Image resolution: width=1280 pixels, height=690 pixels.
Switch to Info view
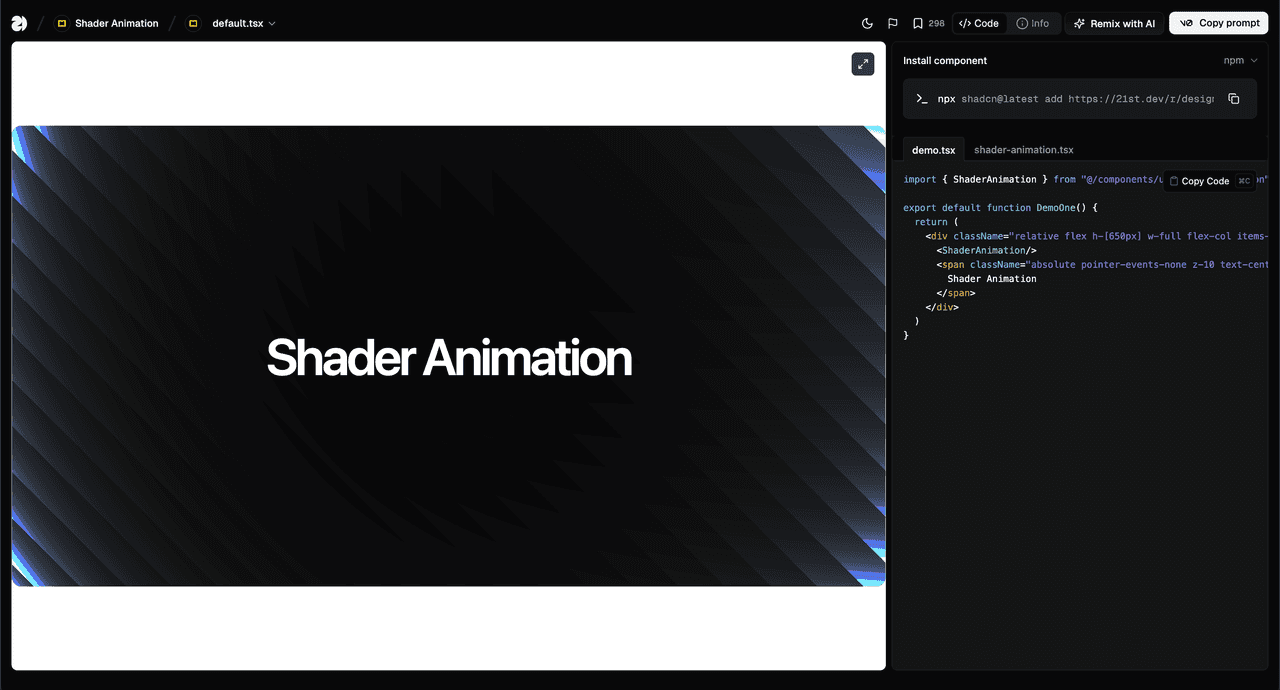(1033, 23)
